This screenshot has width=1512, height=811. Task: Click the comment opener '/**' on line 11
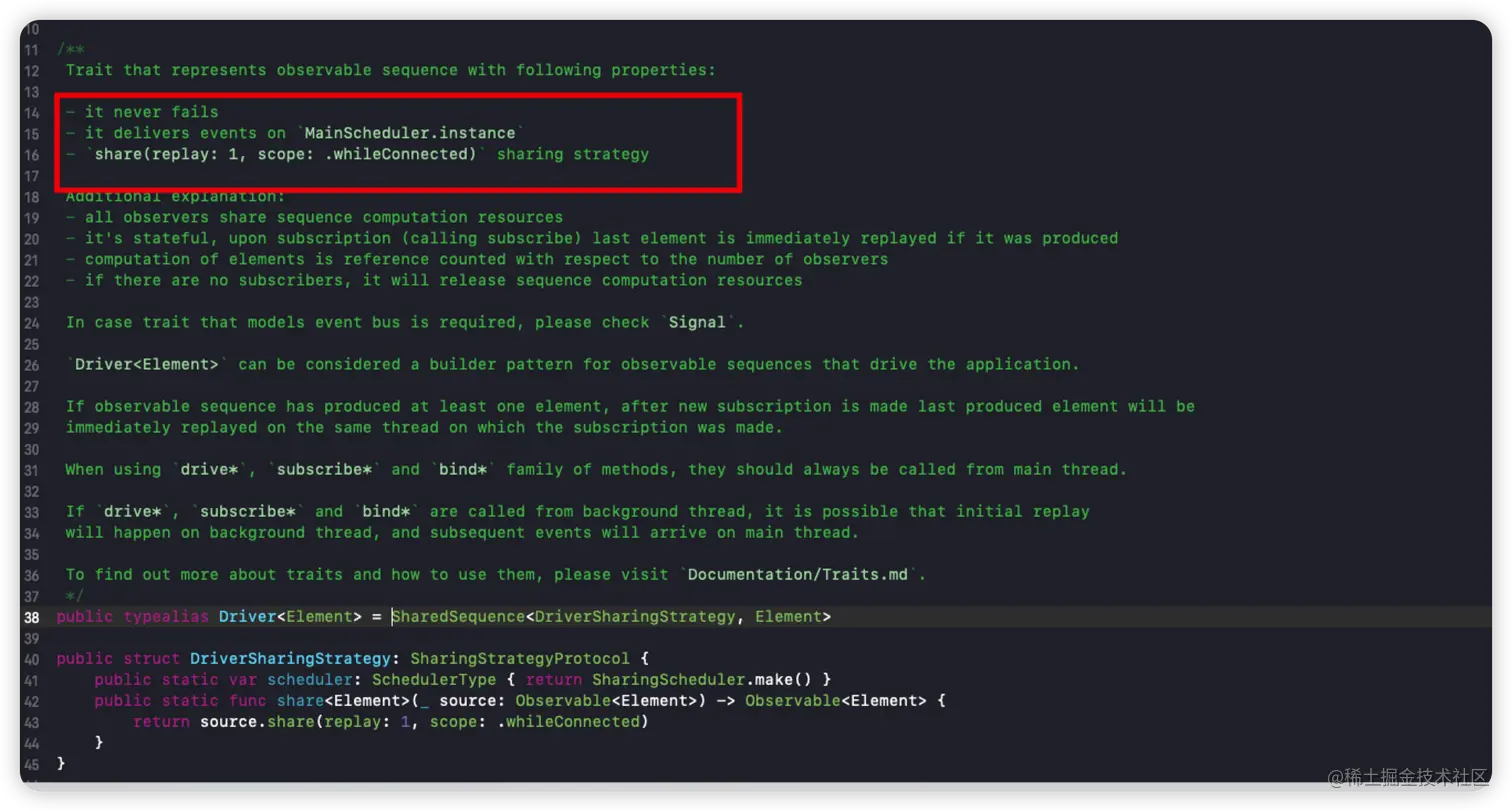coord(70,49)
